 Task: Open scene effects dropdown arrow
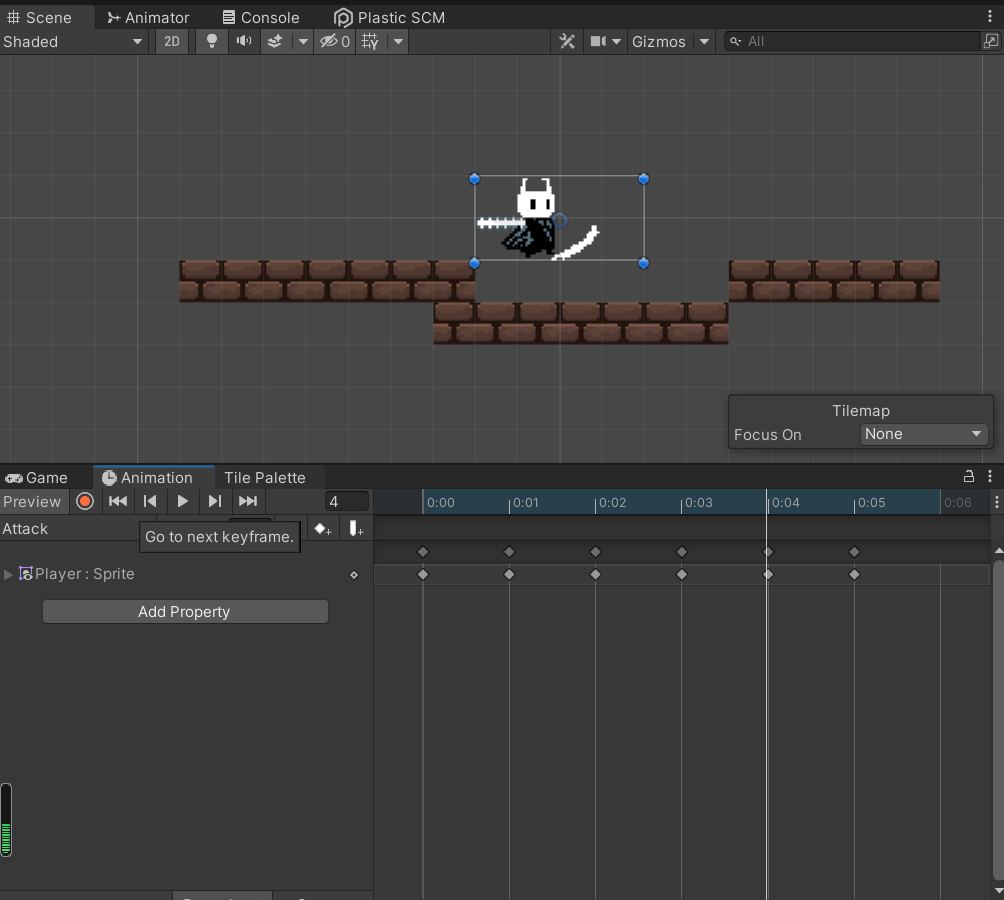303,42
